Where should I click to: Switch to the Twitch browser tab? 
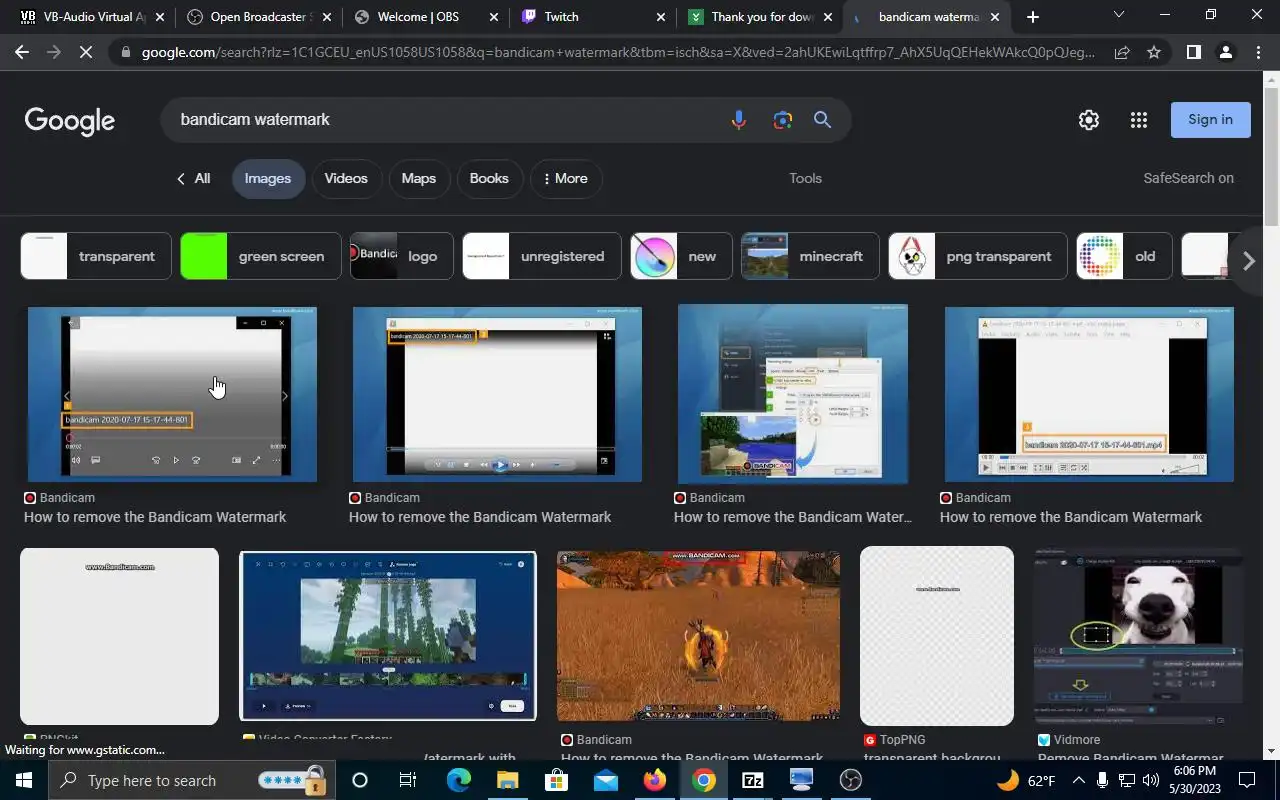(591, 17)
